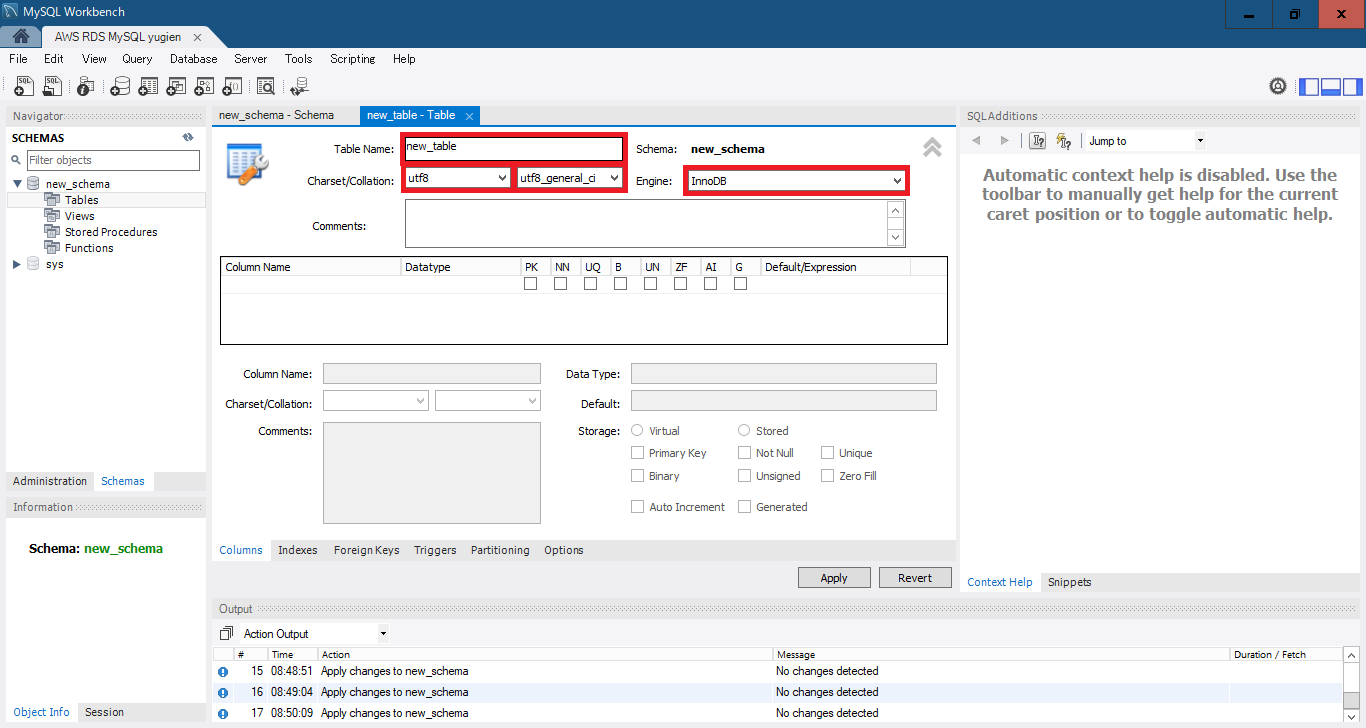Click the Table Name input field
The image size is (1366, 728).
point(513,148)
